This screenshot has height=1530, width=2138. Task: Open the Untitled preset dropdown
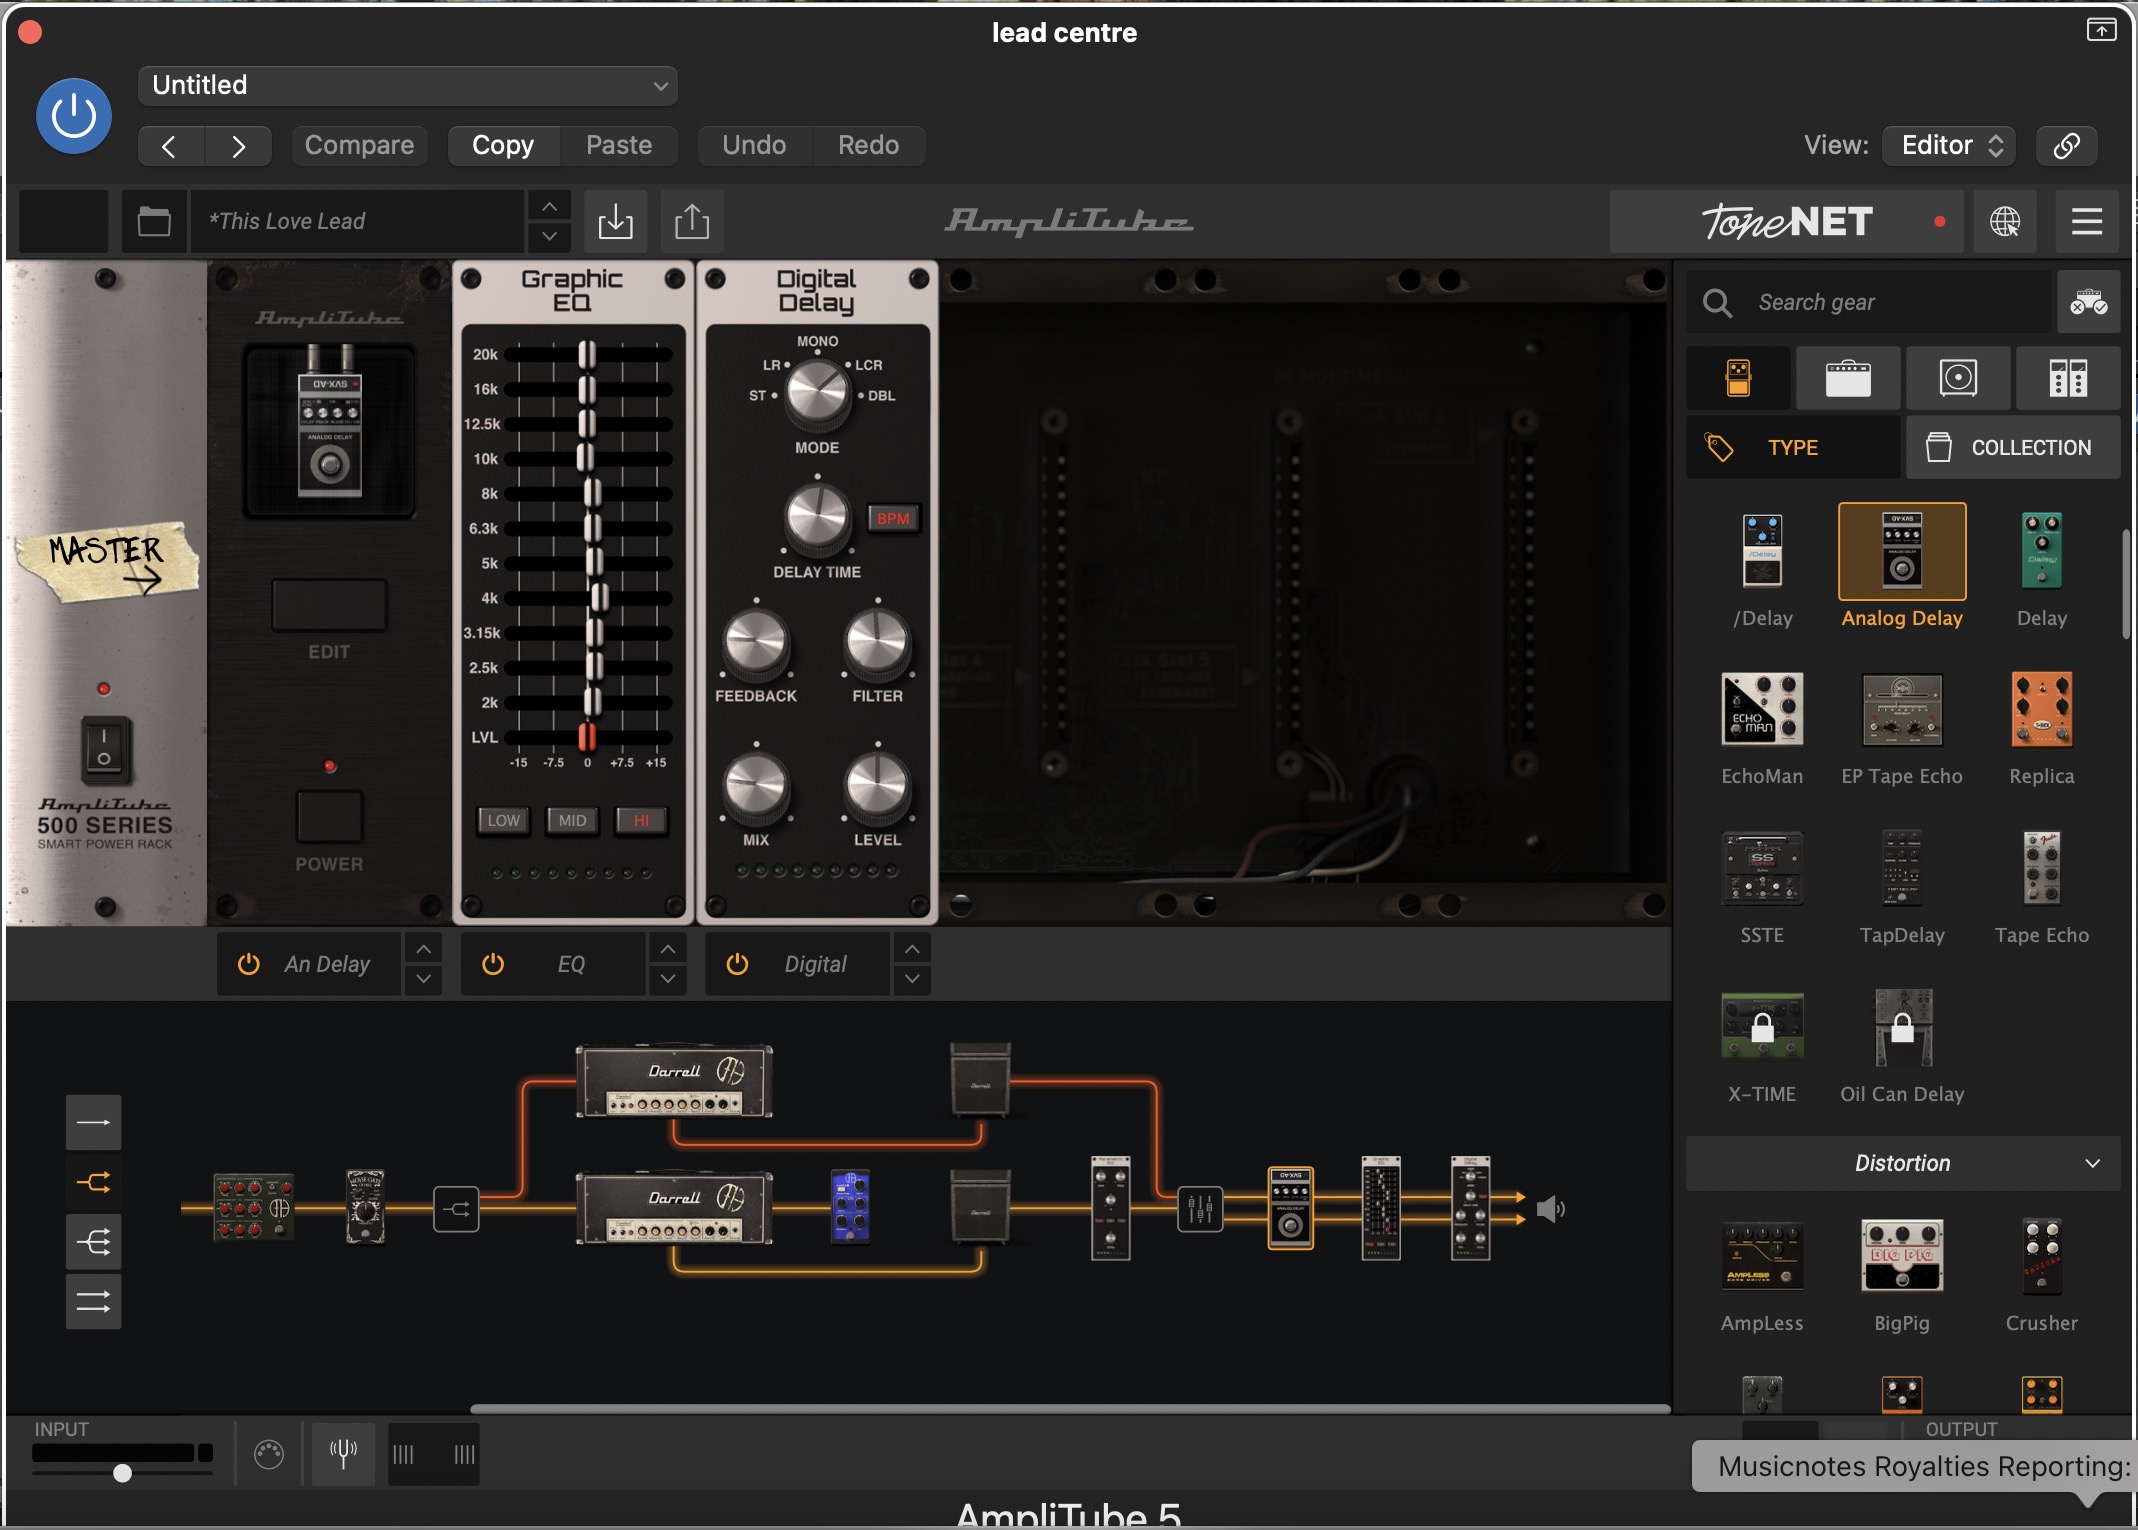[x=408, y=86]
